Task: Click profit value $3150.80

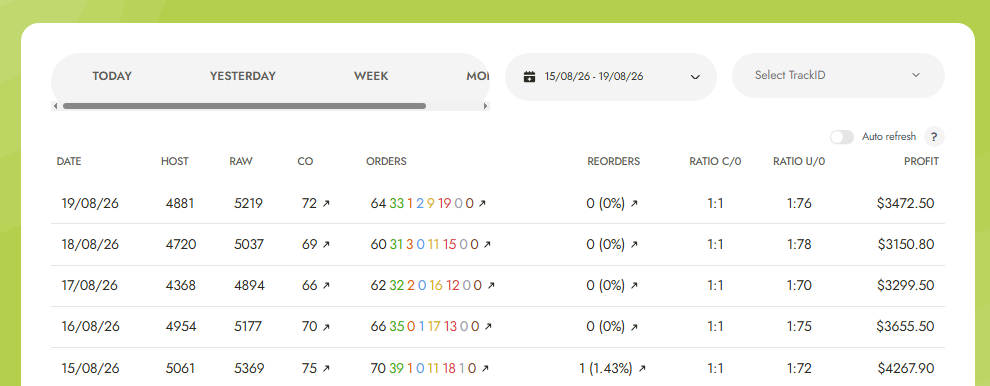Action: click(905, 244)
